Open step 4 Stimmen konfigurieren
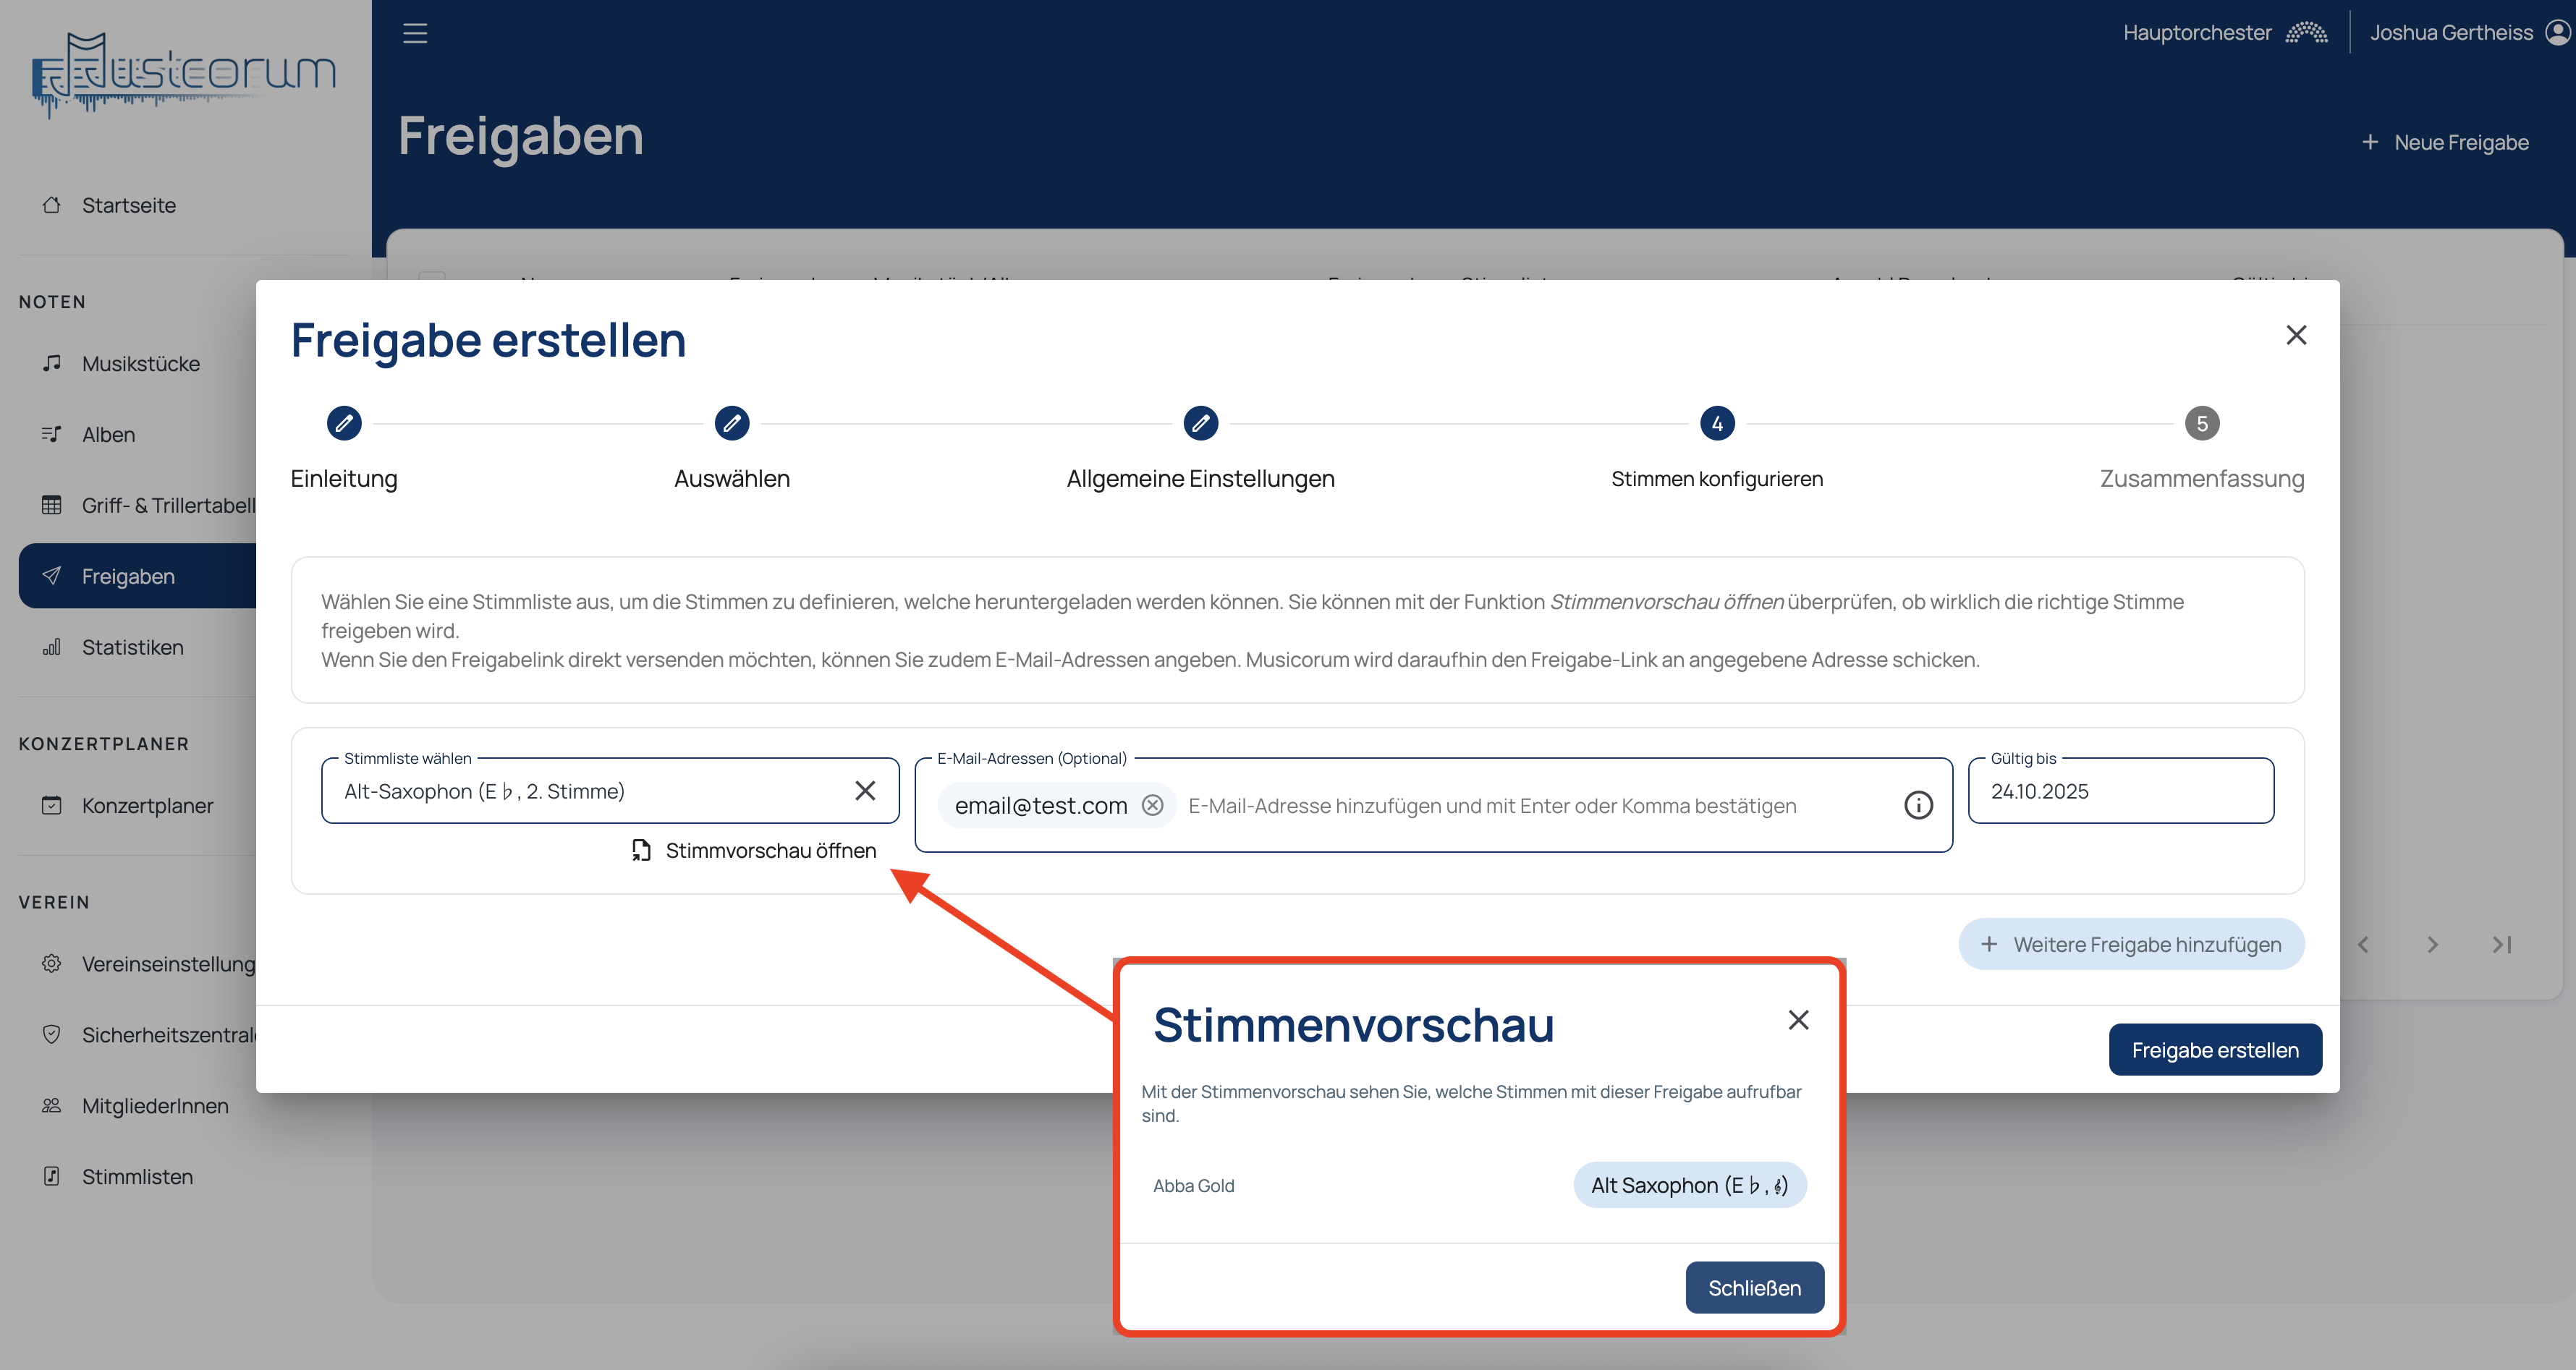 coord(1716,423)
